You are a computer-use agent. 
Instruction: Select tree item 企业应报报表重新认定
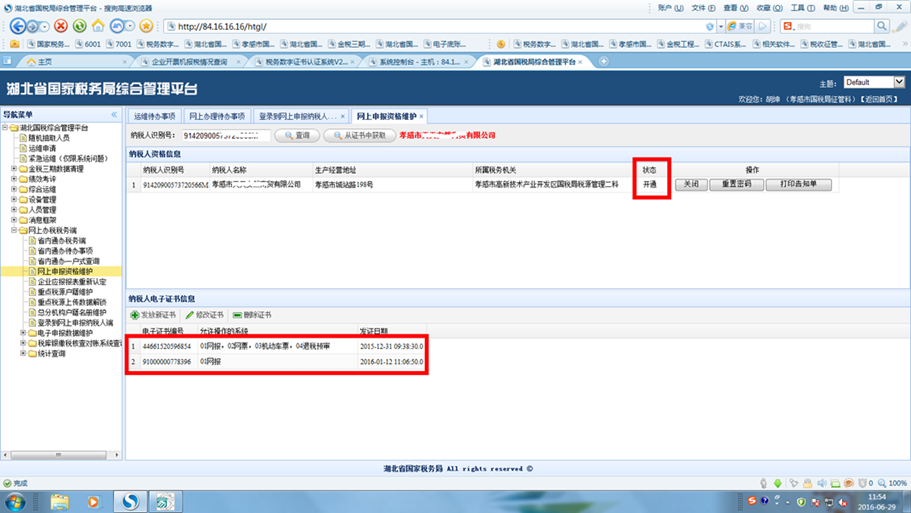tap(72, 281)
